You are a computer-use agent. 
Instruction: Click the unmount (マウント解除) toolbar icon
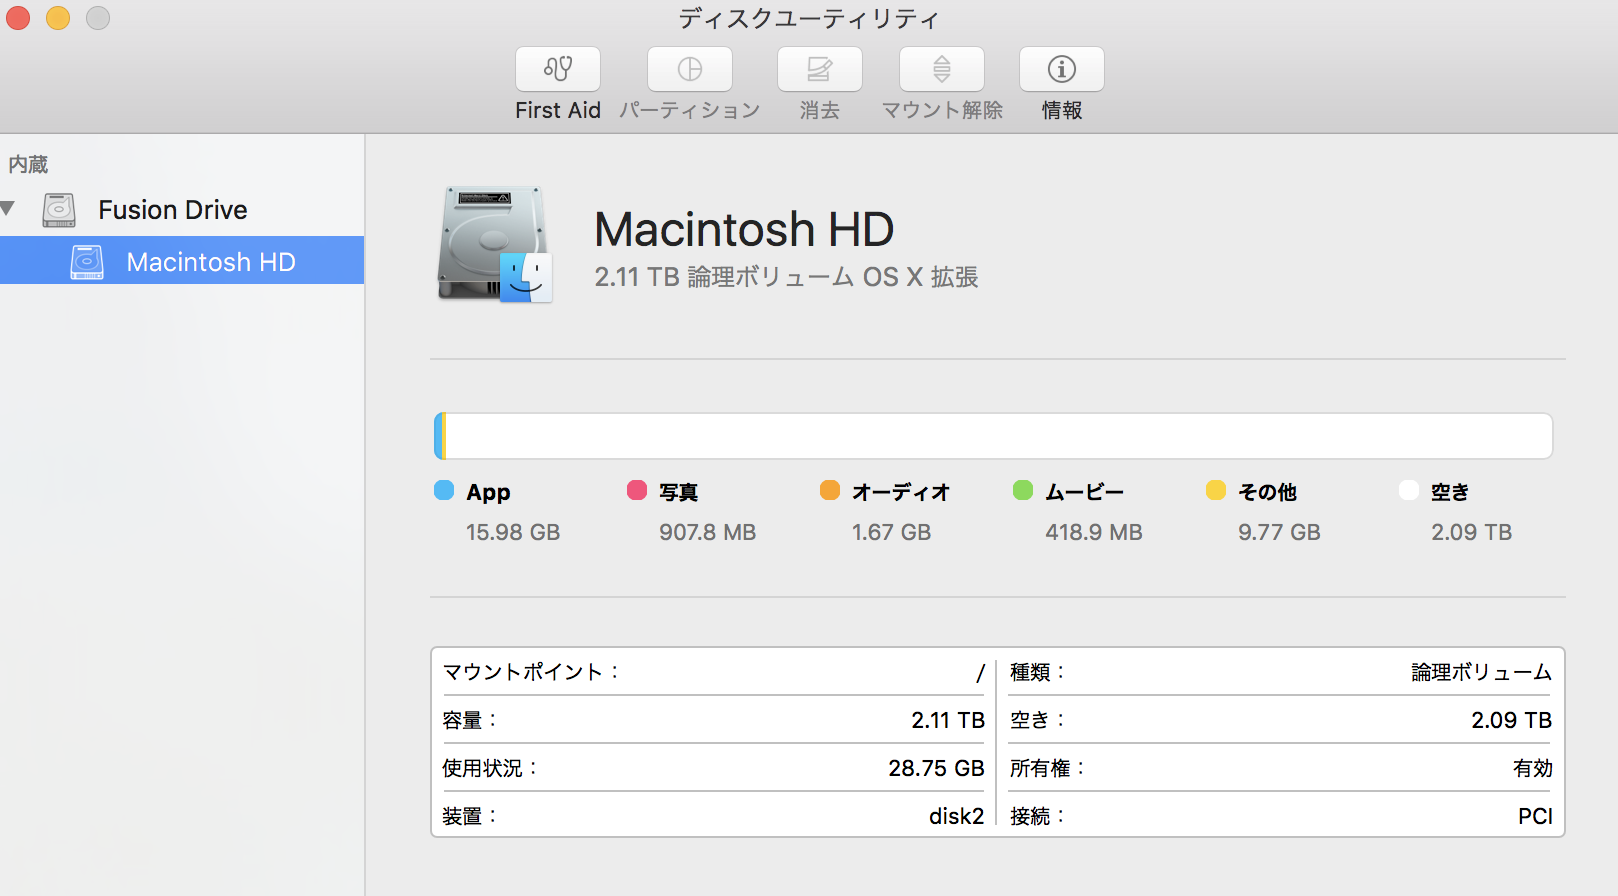[941, 69]
